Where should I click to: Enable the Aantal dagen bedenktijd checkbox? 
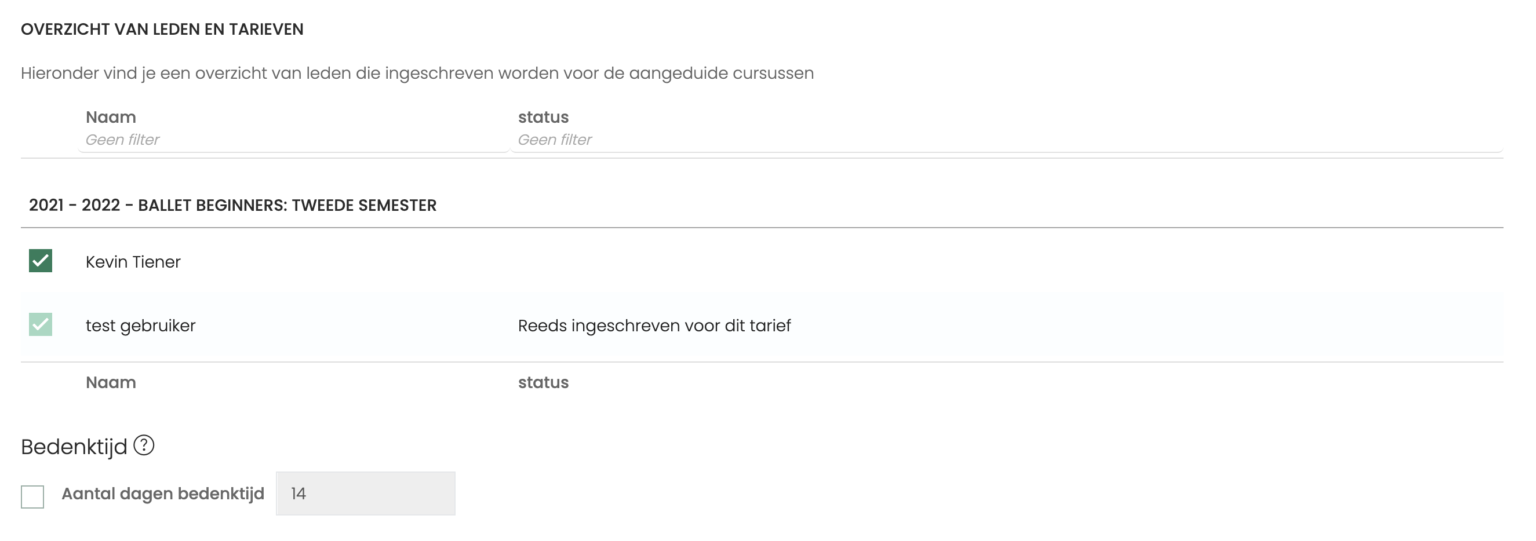coord(32,496)
